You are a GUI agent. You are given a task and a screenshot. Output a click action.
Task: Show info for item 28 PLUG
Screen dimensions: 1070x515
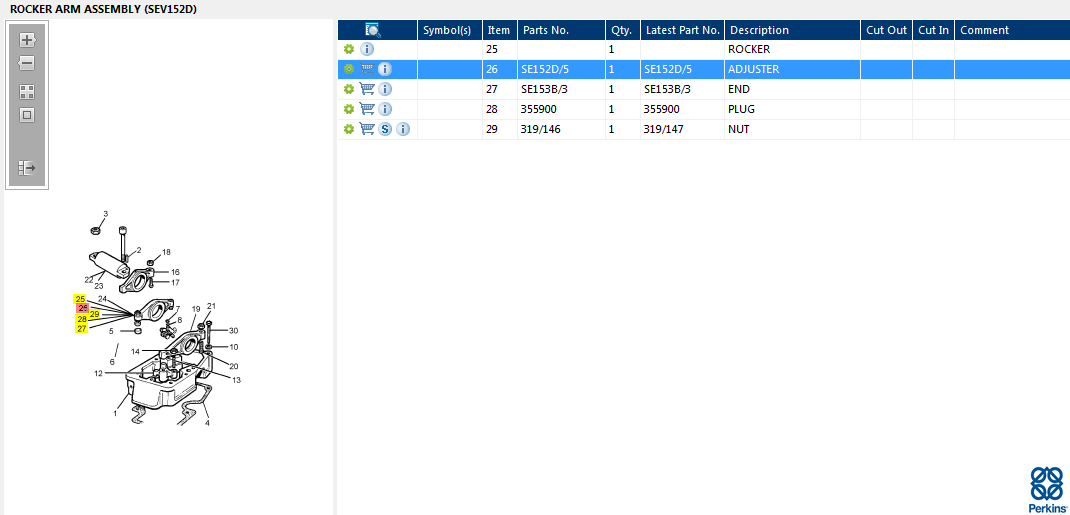click(385, 108)
